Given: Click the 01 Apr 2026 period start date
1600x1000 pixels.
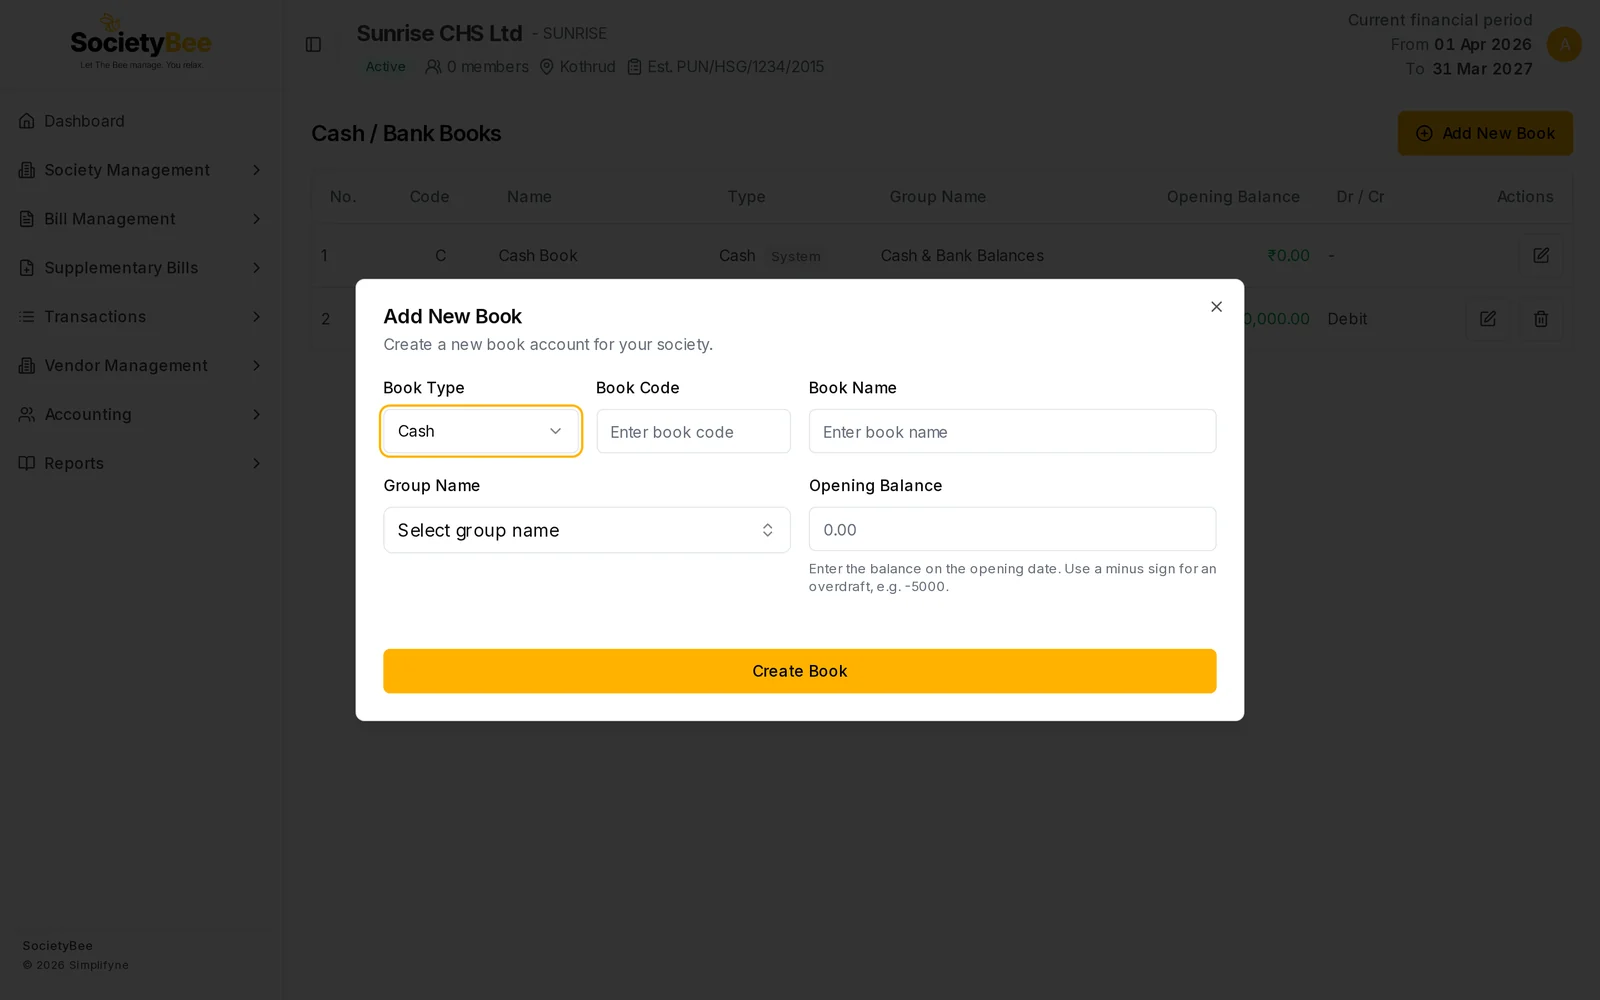Looking at the screenshot, I should (1483, 45).
